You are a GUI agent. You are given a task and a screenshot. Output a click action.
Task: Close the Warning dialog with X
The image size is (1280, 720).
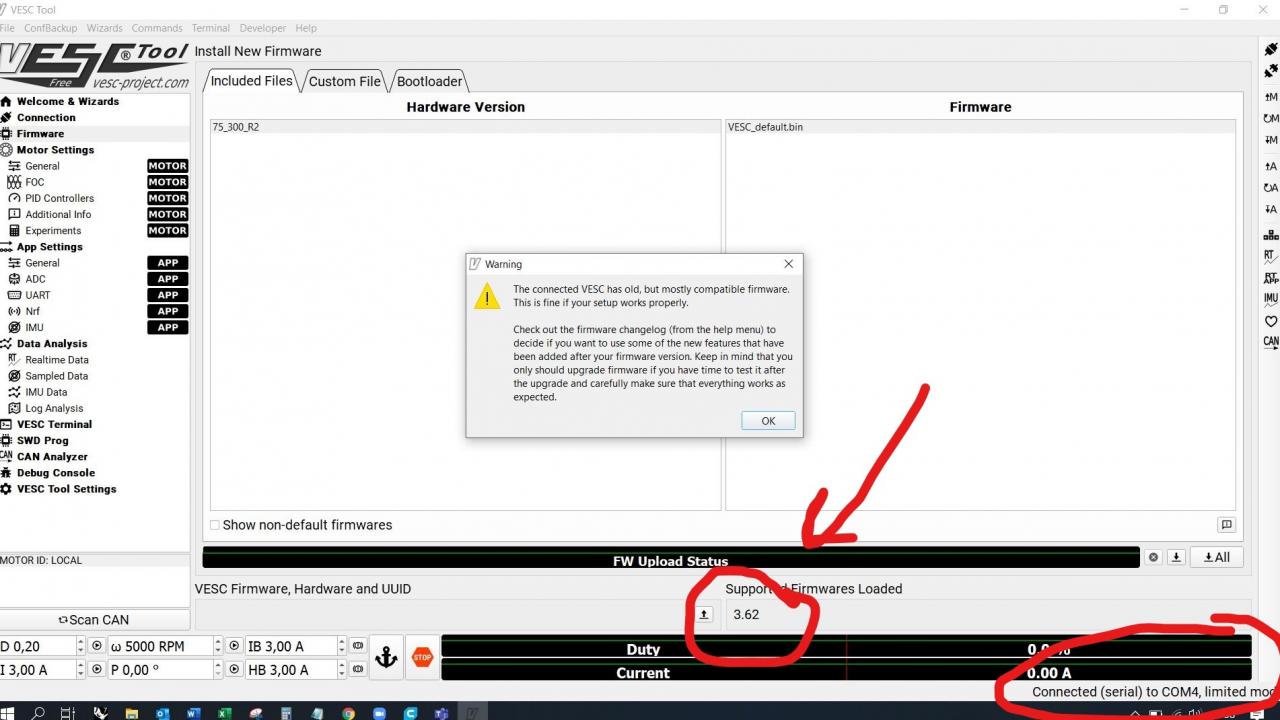tap(788, 264)
